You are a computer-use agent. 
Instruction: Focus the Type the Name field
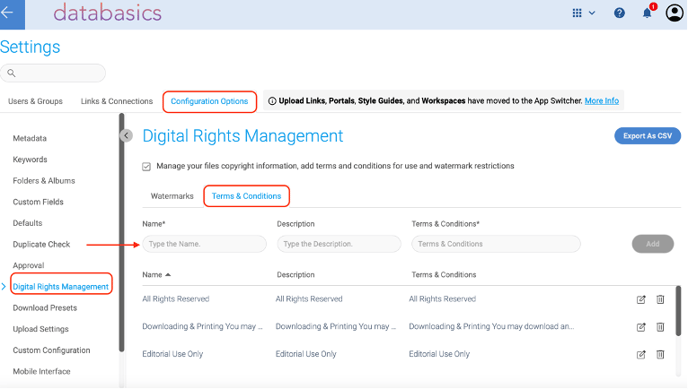204,244
